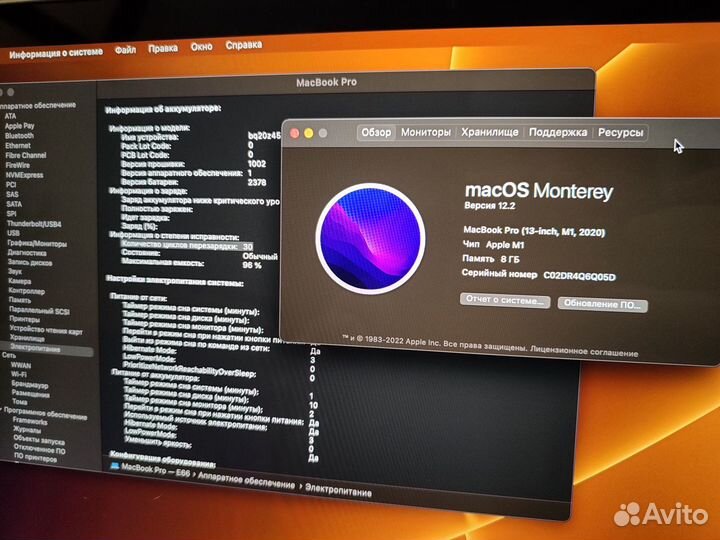The width and height of the screenshot is (720, 540).
Task: Select Размещения in the sidebar
Action: tap(31, 394)
